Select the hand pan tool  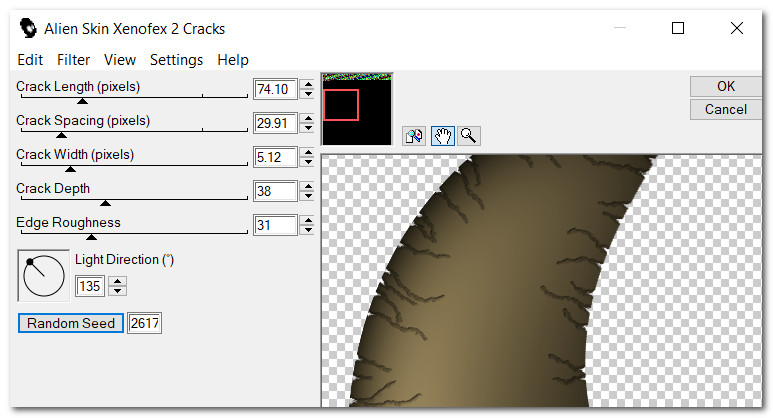tap(441, 136)
